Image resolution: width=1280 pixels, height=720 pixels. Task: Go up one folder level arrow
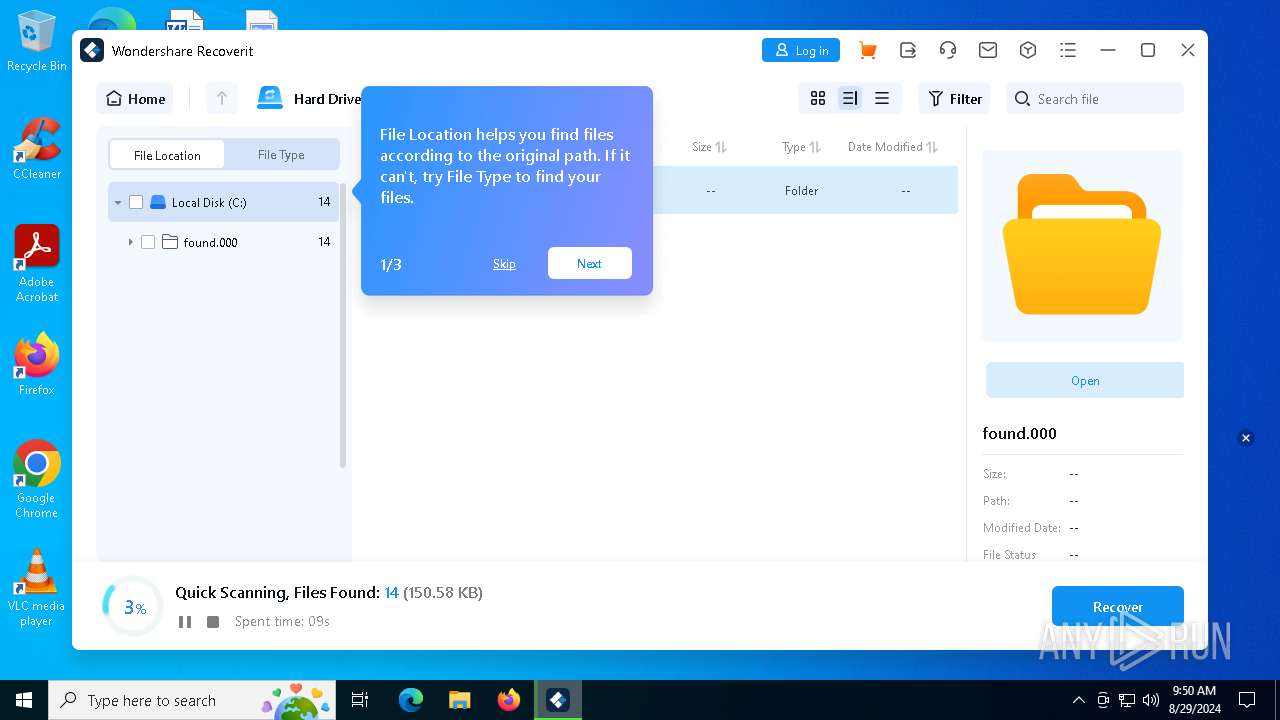coord(222,98)
